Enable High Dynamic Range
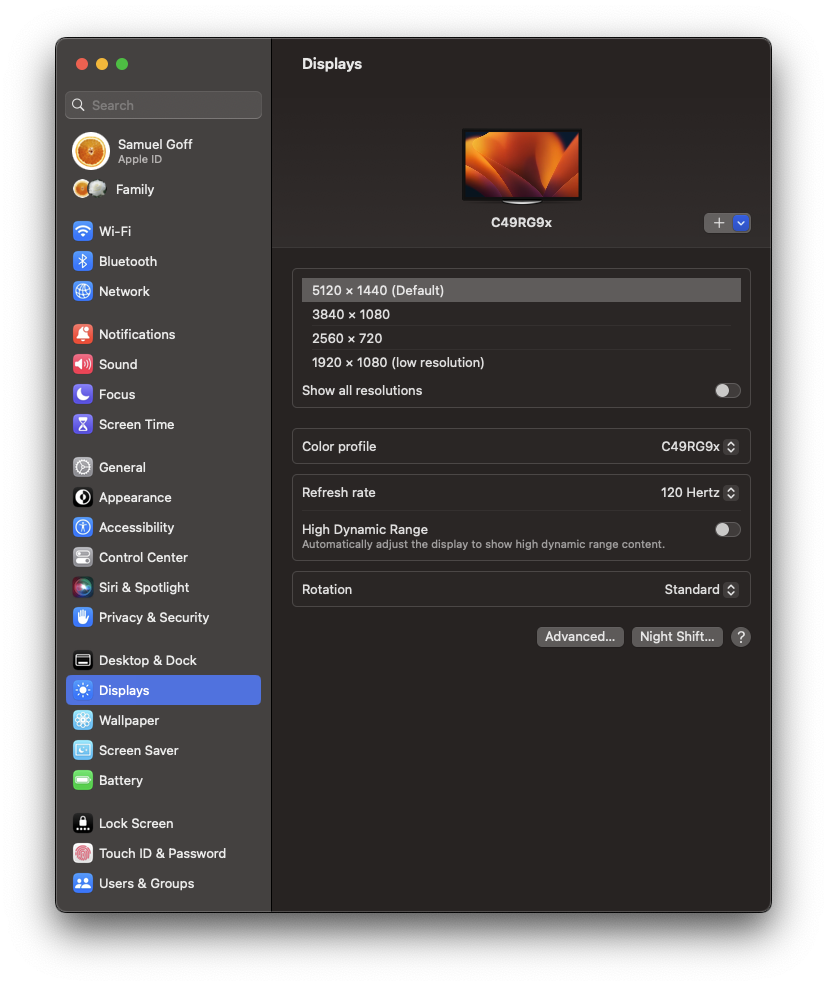This screenshot has height=986, width=827. click(x=727, y=529)
